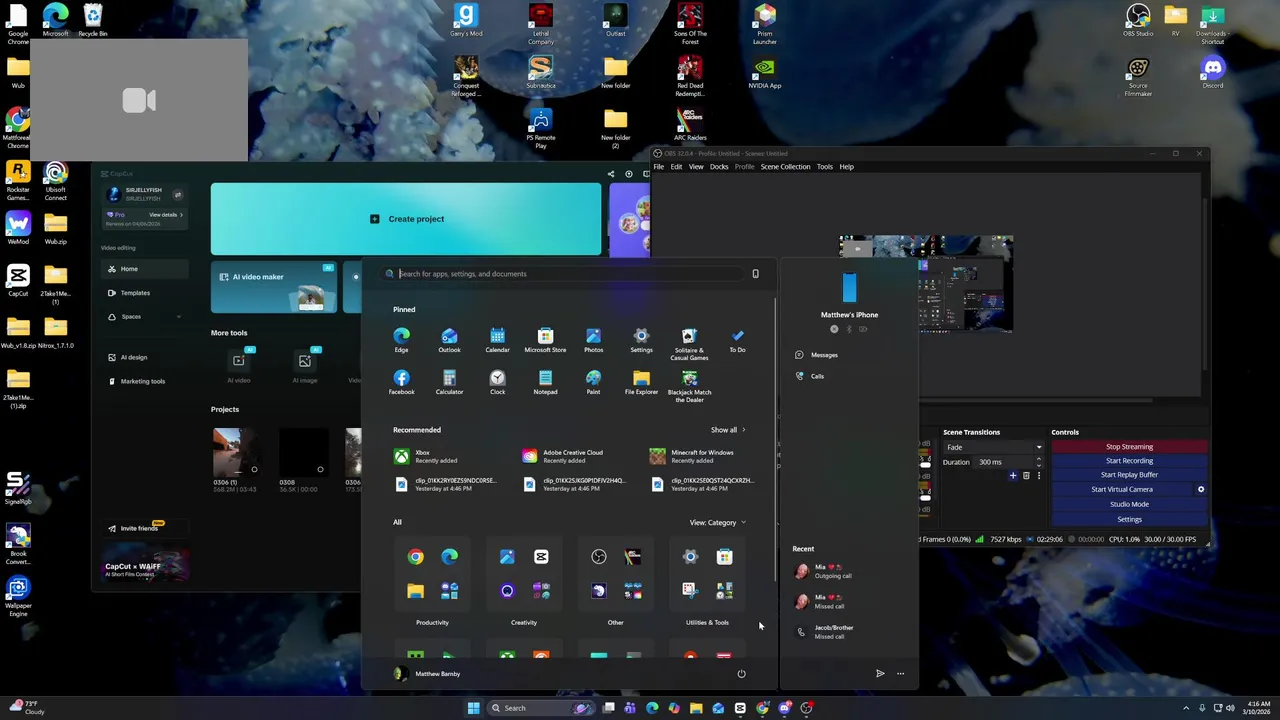The height and width of the screenshot is (720, 1280).
Task: Open the OBS Docks menu
Action: pos(719,167)
